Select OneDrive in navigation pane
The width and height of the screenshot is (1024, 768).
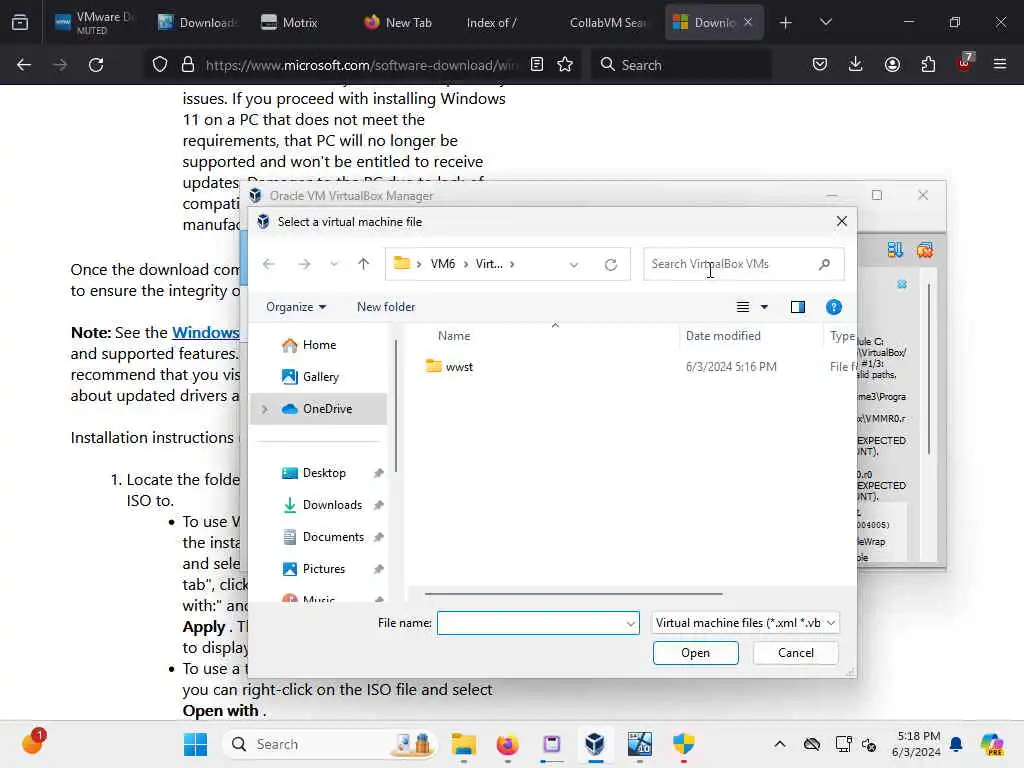(319, 409)
